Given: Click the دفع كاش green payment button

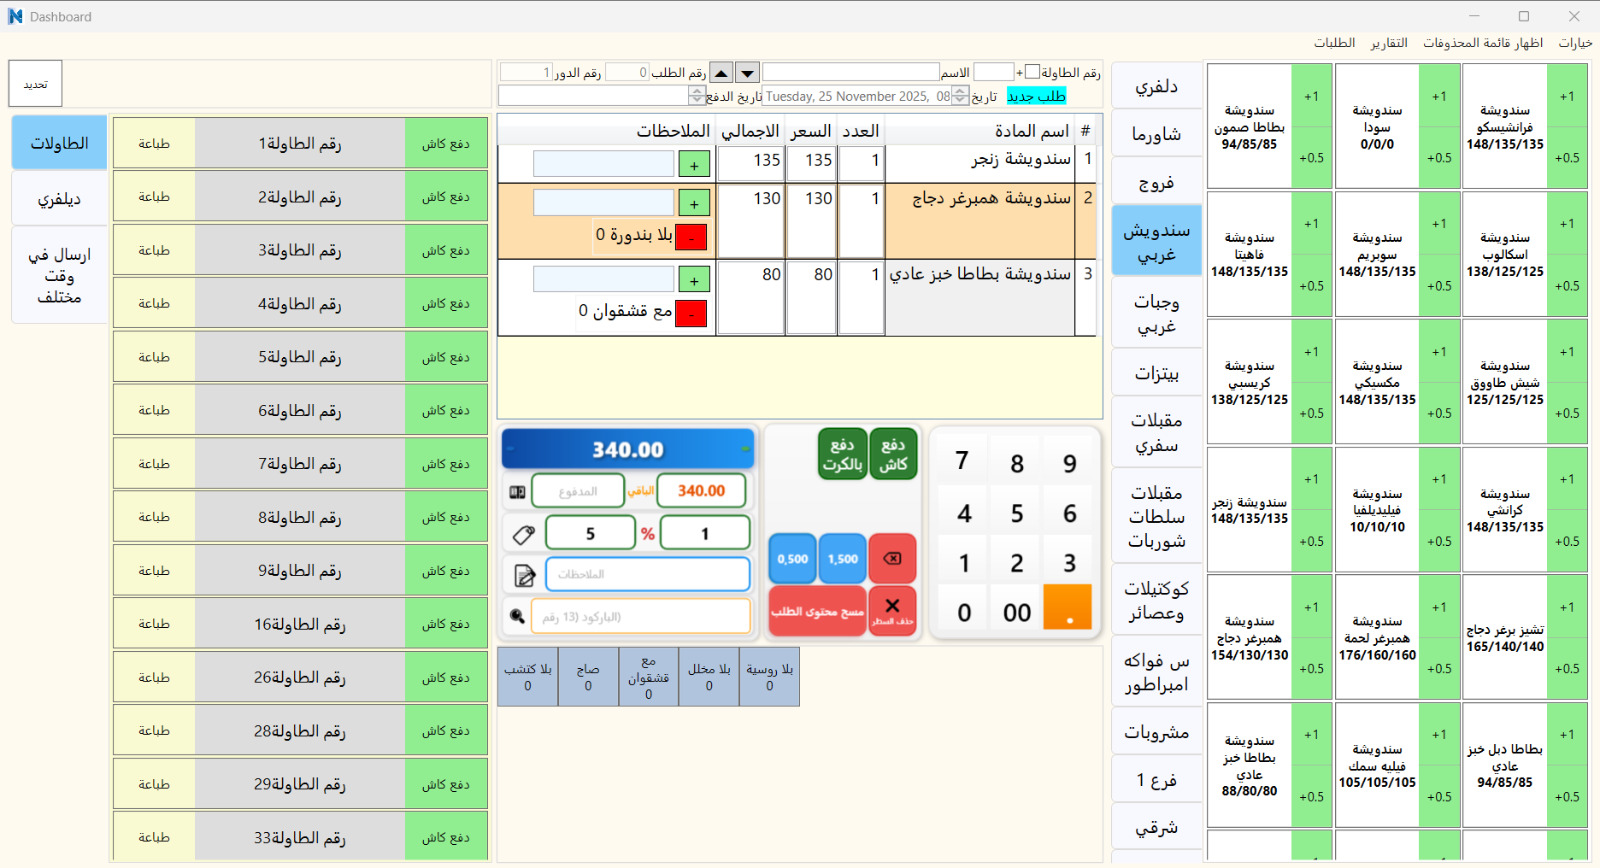Looking at the screenshot, I should (893, 454).
